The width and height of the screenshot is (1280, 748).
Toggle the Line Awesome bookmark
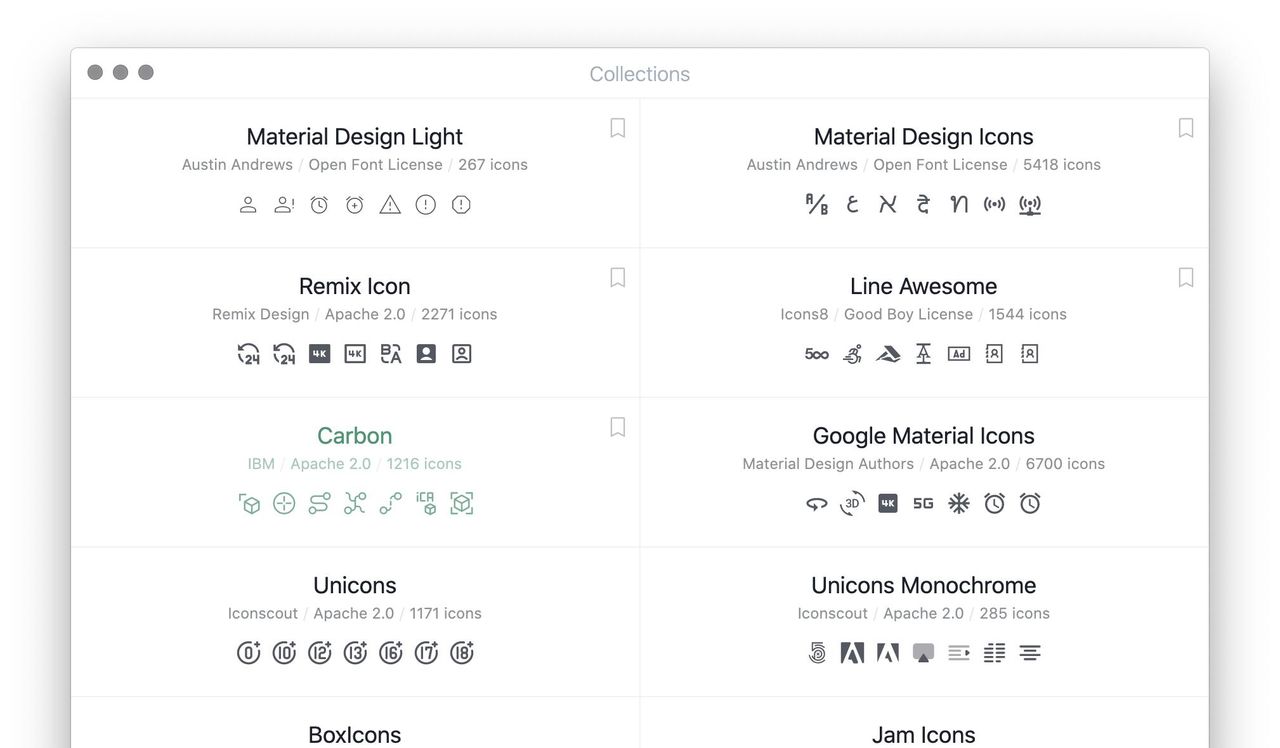click(x=1186, y=277)
